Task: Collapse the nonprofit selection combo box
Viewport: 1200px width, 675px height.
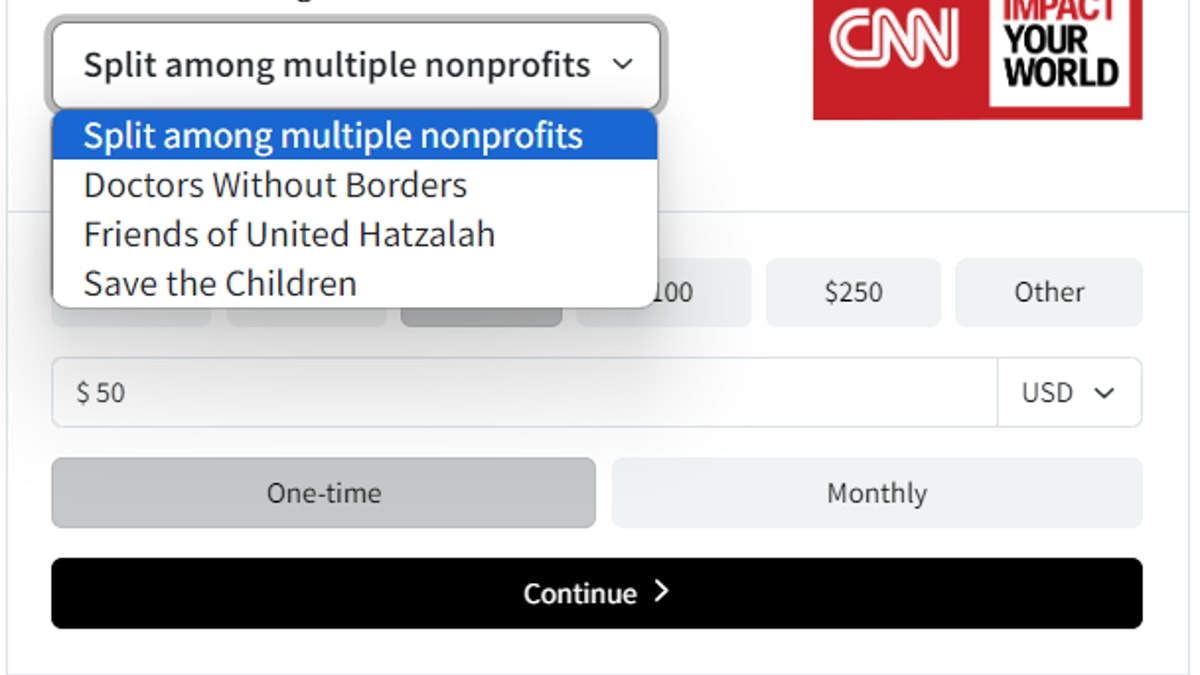Action: [356, 65]
